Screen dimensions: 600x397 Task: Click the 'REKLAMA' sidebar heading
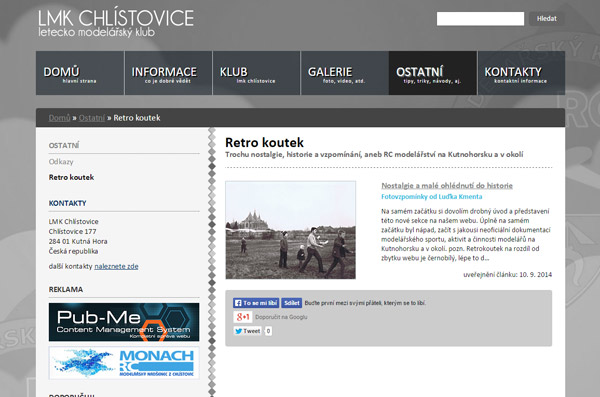click(x=66, y=289)
